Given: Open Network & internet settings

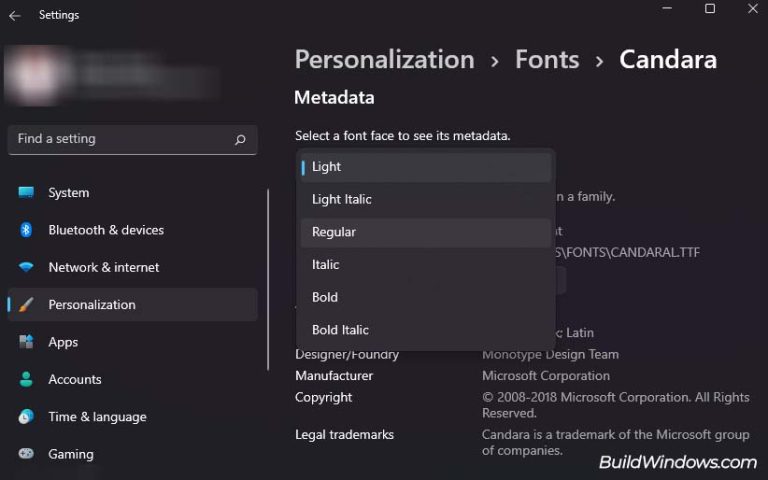Looking at the screenshot, I should [133, 267].
